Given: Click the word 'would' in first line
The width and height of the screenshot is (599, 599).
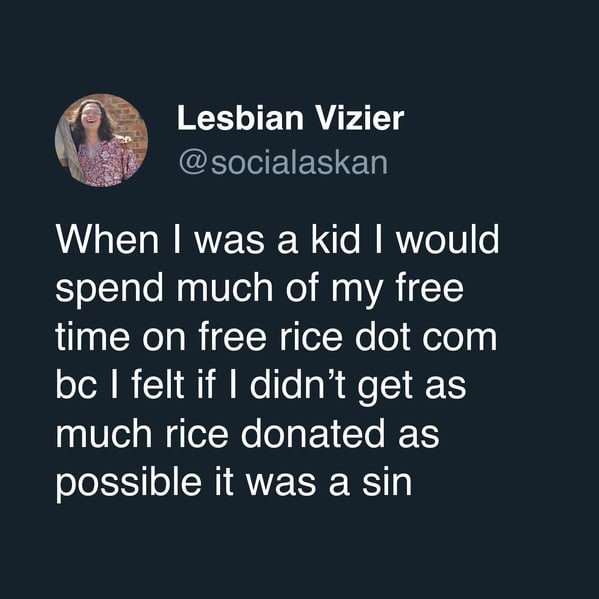Looking at the screenshot, I should coord(447,240).
